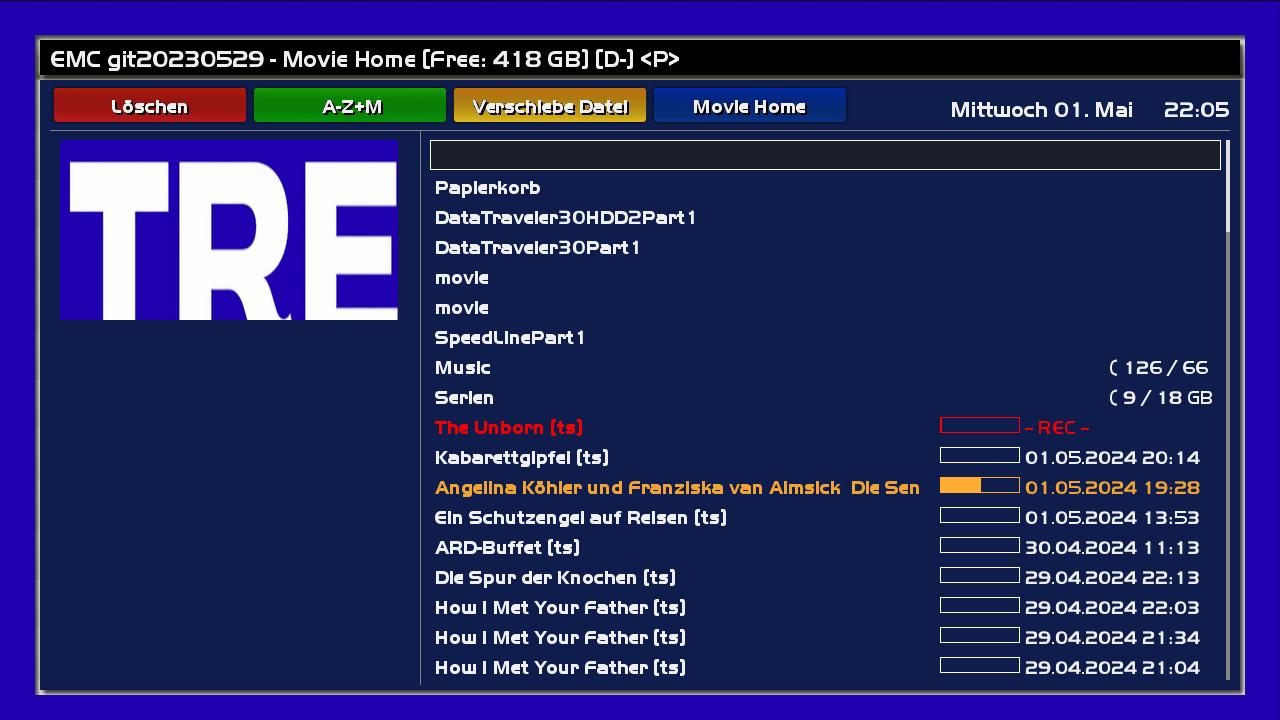Image resolution: width=1280 pixels, height=720 pixels.
Task: Click the red REC progress bar indicator
Action: coord(979,426)
